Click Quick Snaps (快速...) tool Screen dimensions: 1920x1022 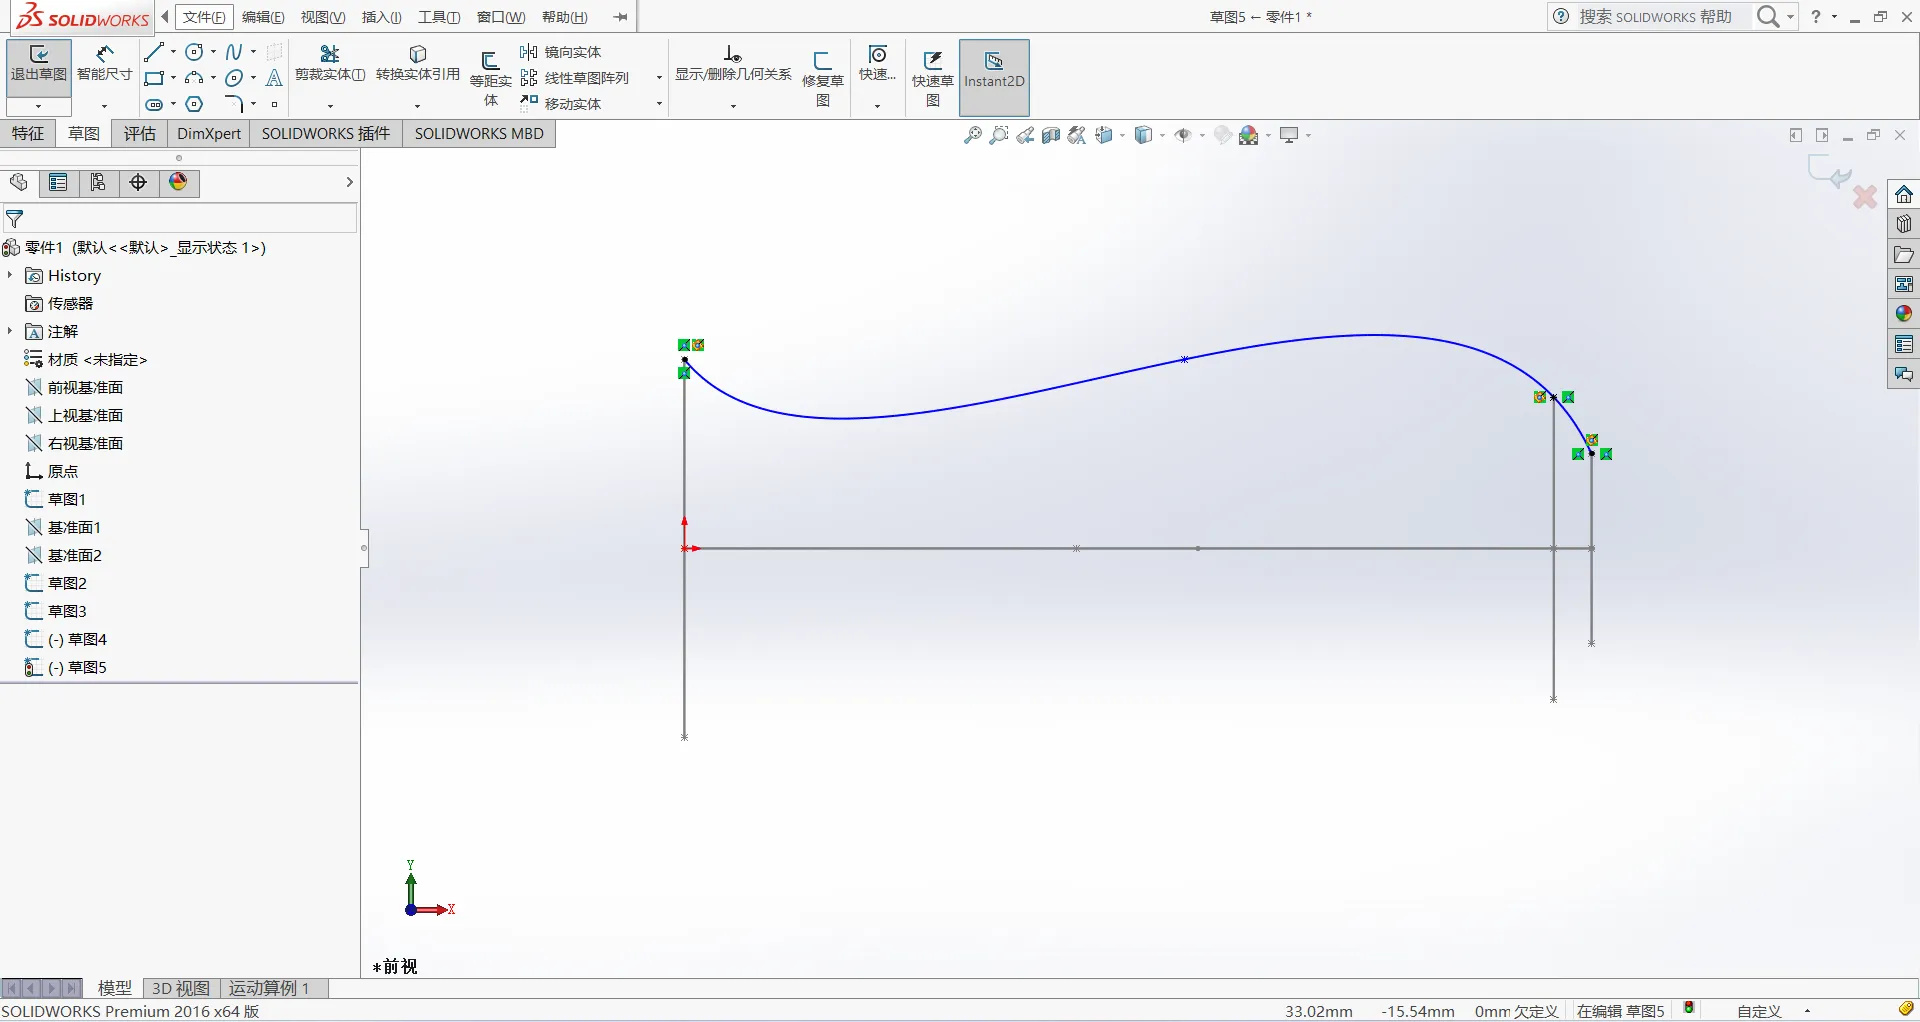877,64
